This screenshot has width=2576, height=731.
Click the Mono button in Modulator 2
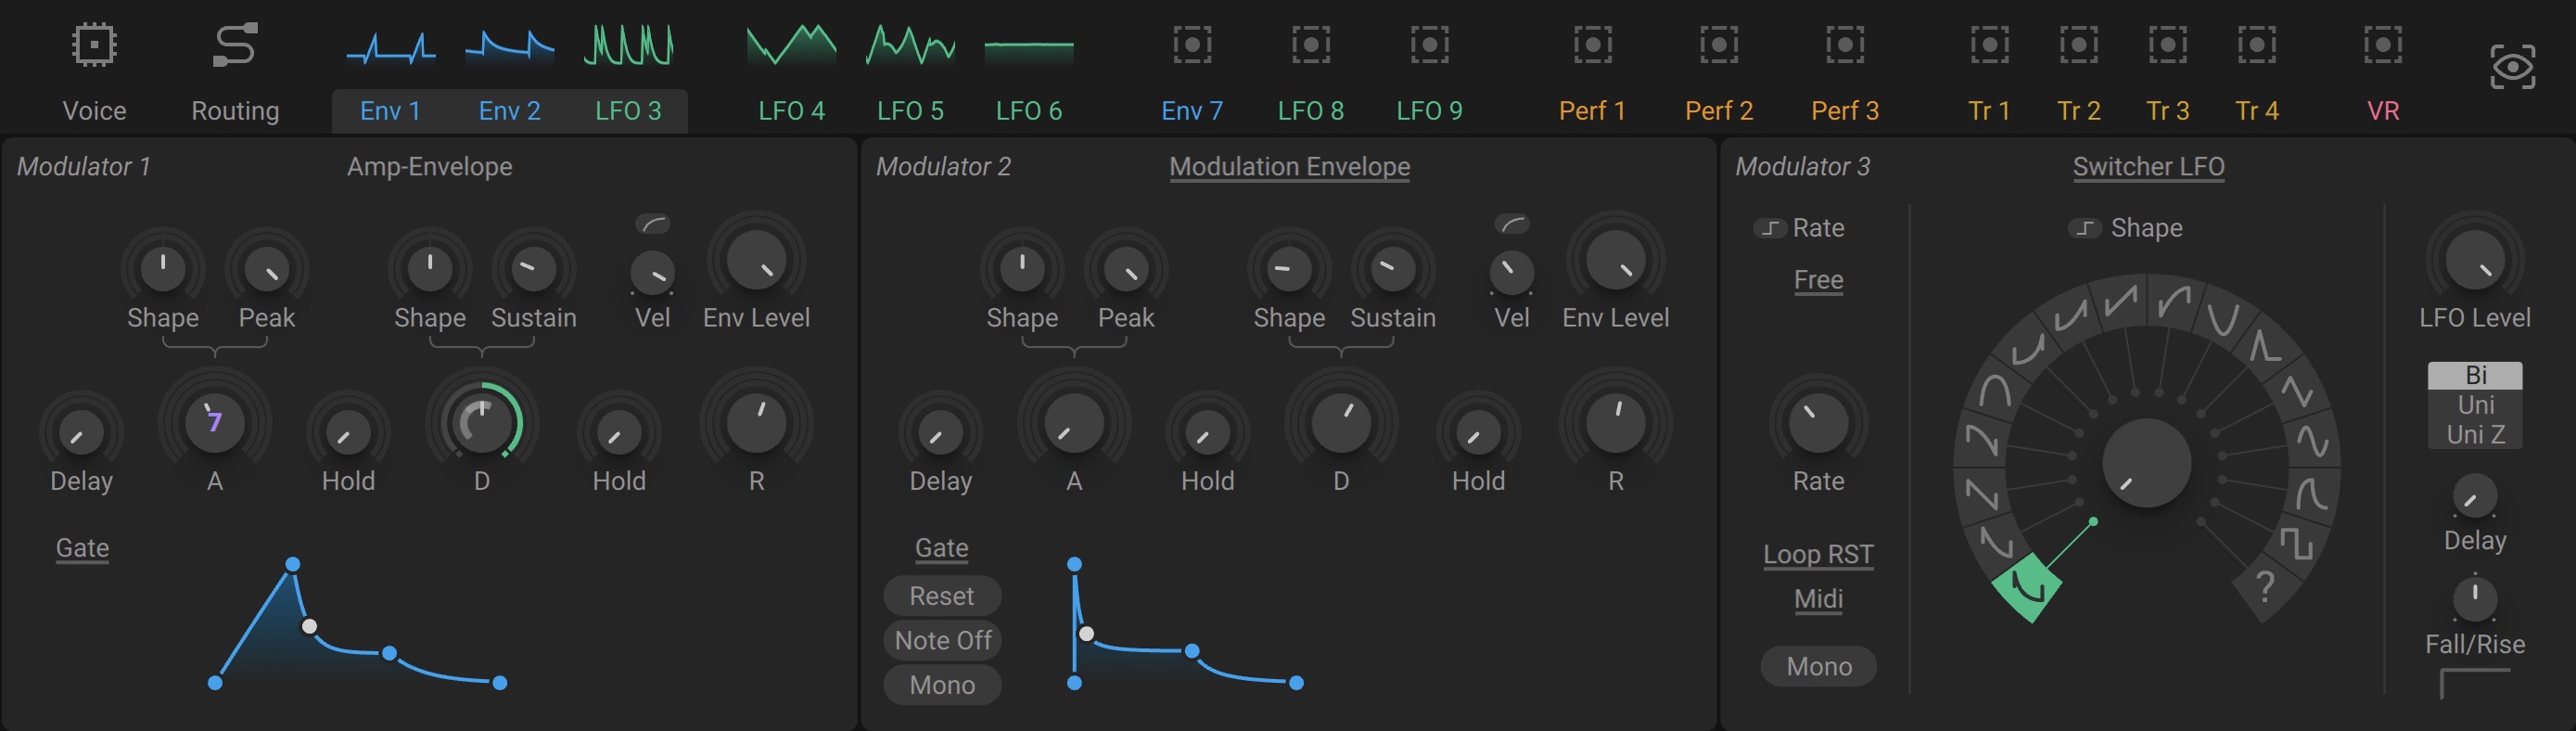click(x=942, y=685)
